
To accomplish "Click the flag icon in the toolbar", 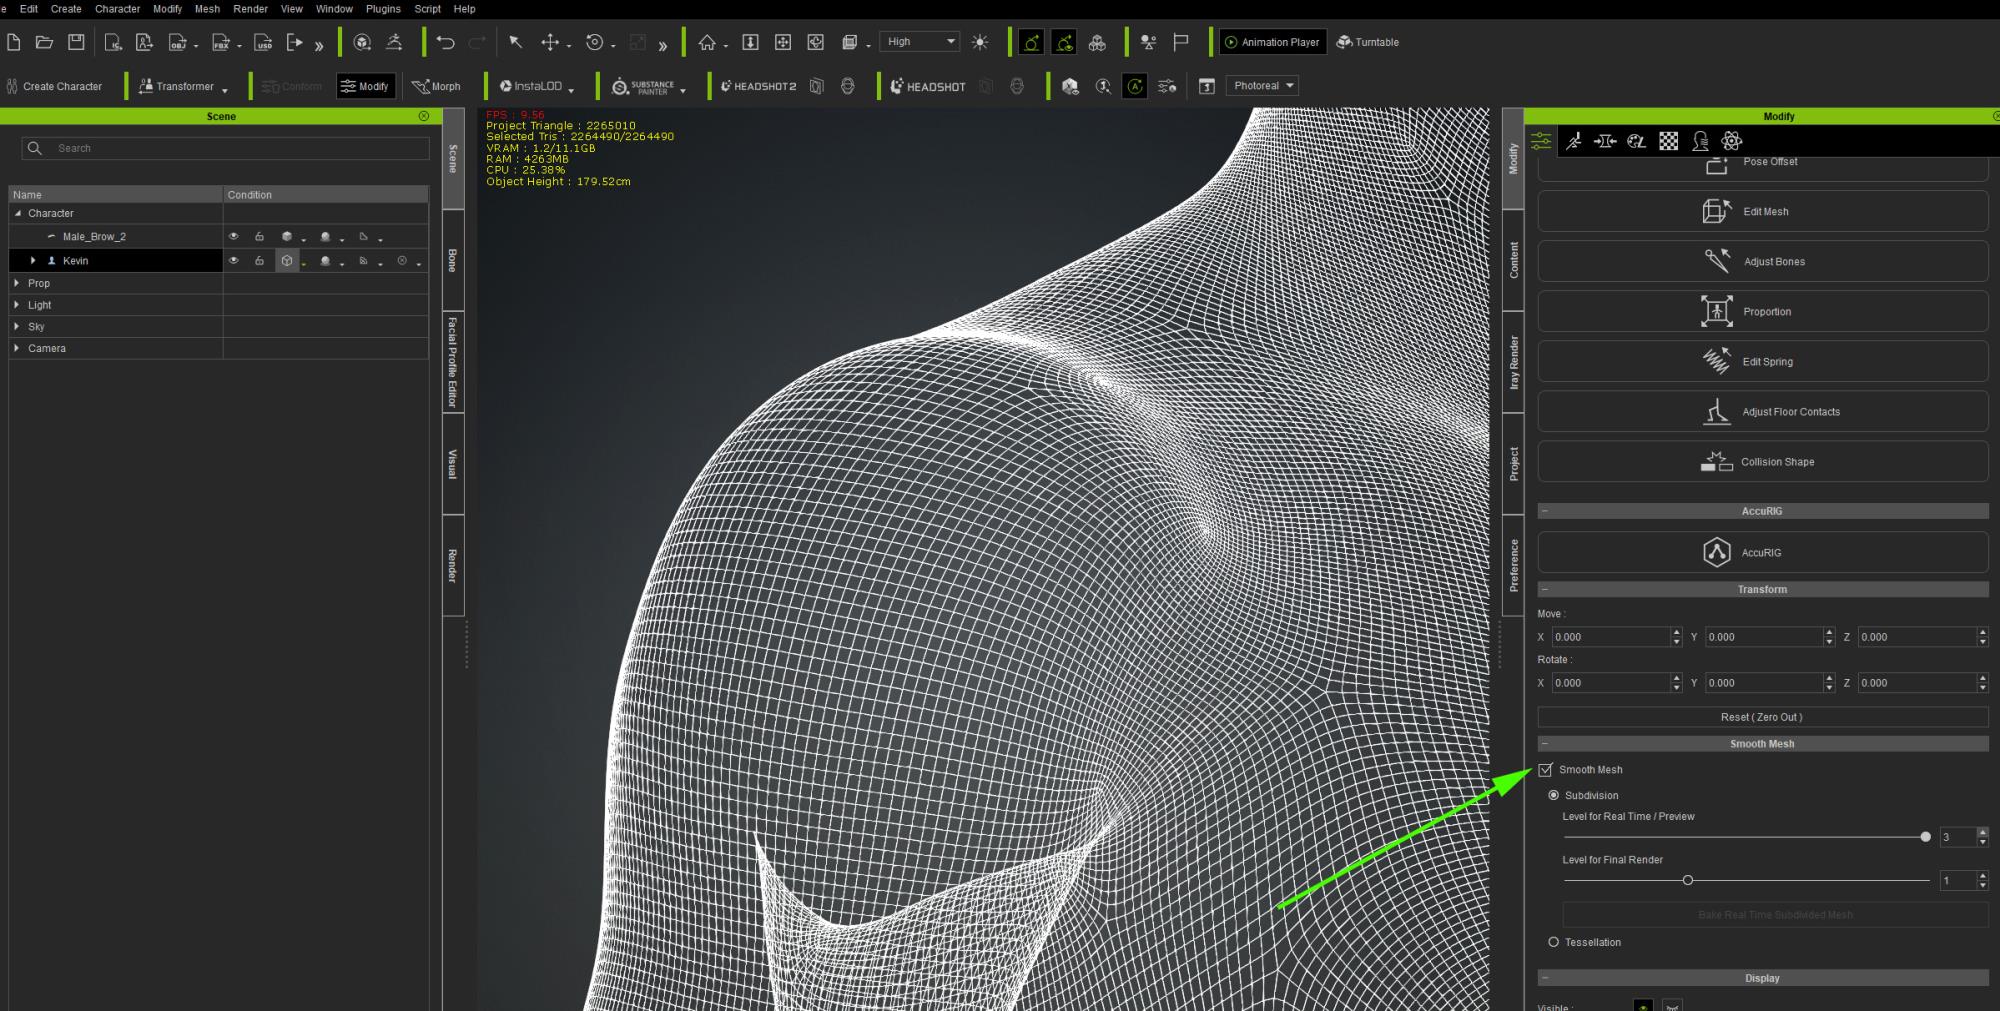I will click(1181, 42).
